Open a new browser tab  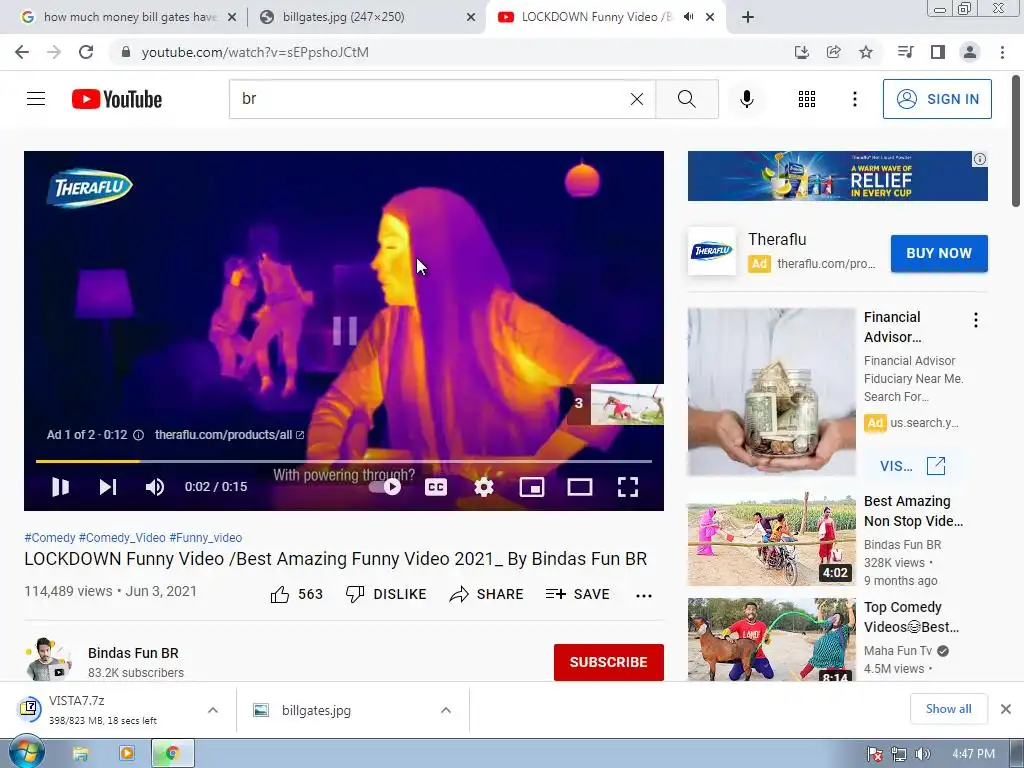(x=748, y=17)
